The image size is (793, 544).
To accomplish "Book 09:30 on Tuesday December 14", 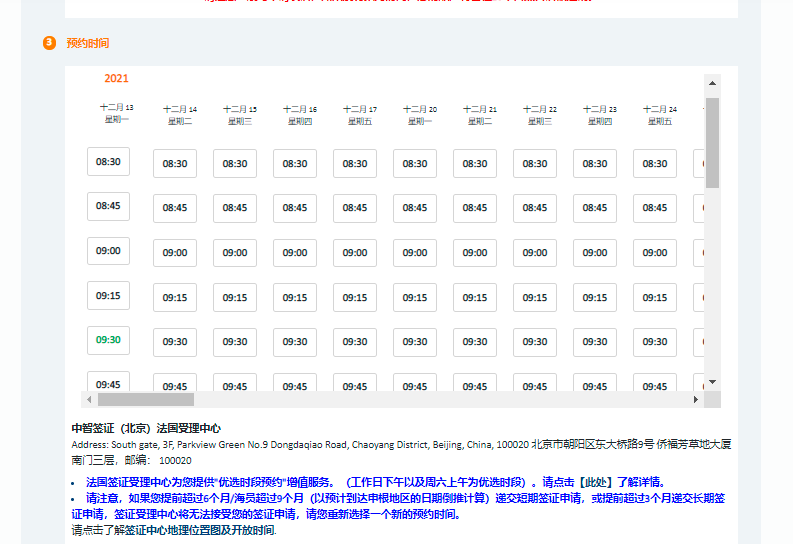I will click(175, 342).
